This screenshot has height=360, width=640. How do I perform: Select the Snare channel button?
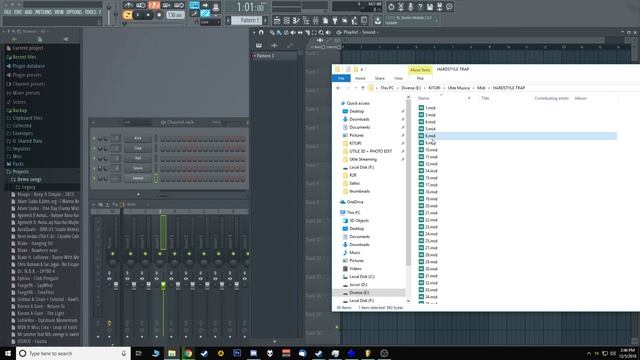[x=138, y=168]
